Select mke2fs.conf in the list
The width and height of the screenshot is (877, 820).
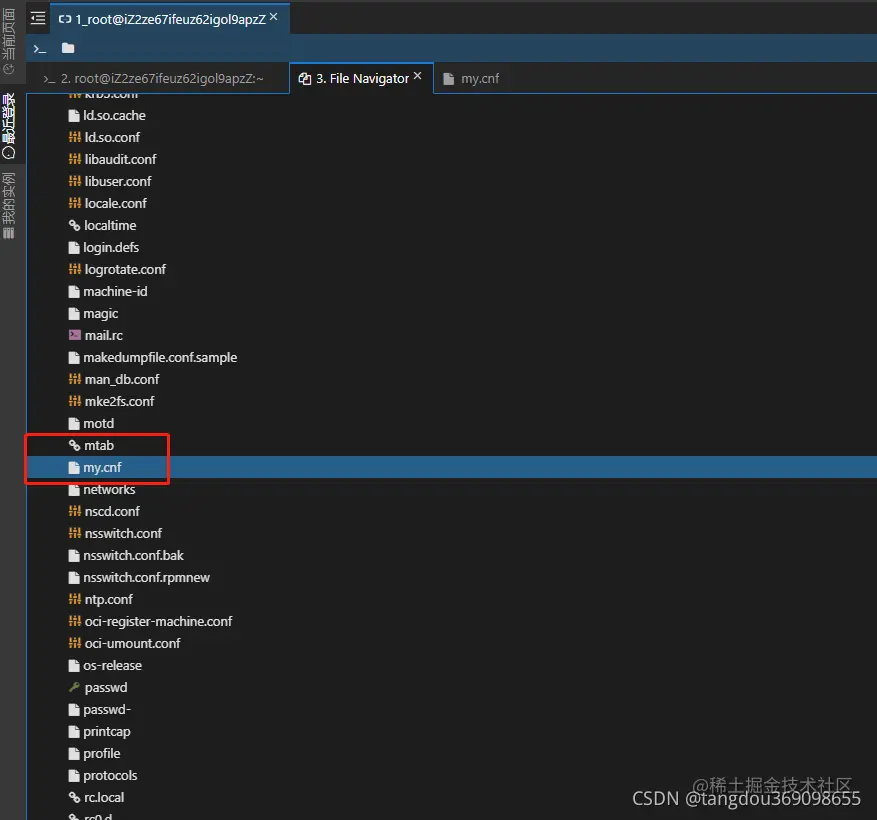pos(119,402)
